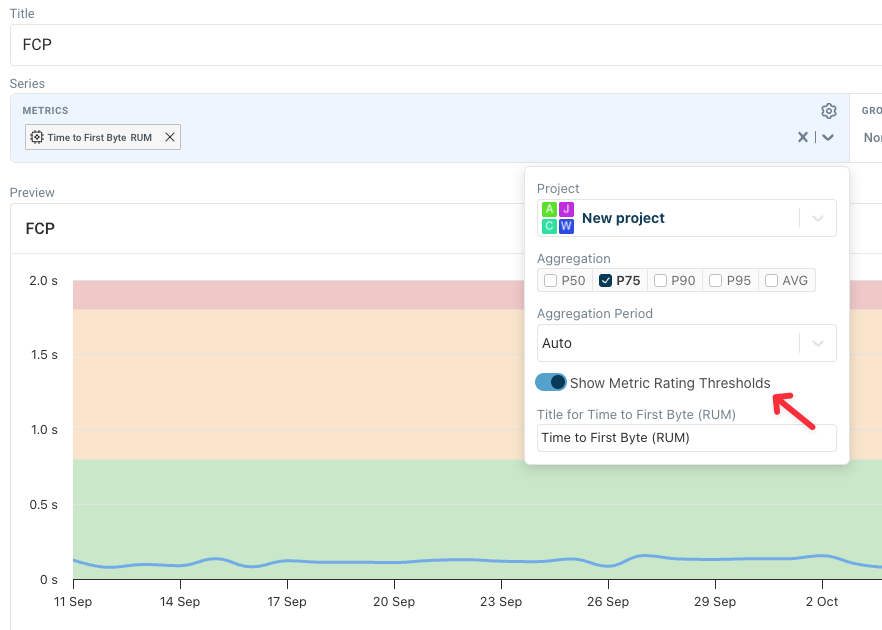This screenshot has width=882, height=630.
Task: Click the New project avatar icon
Action: (557, 218)
